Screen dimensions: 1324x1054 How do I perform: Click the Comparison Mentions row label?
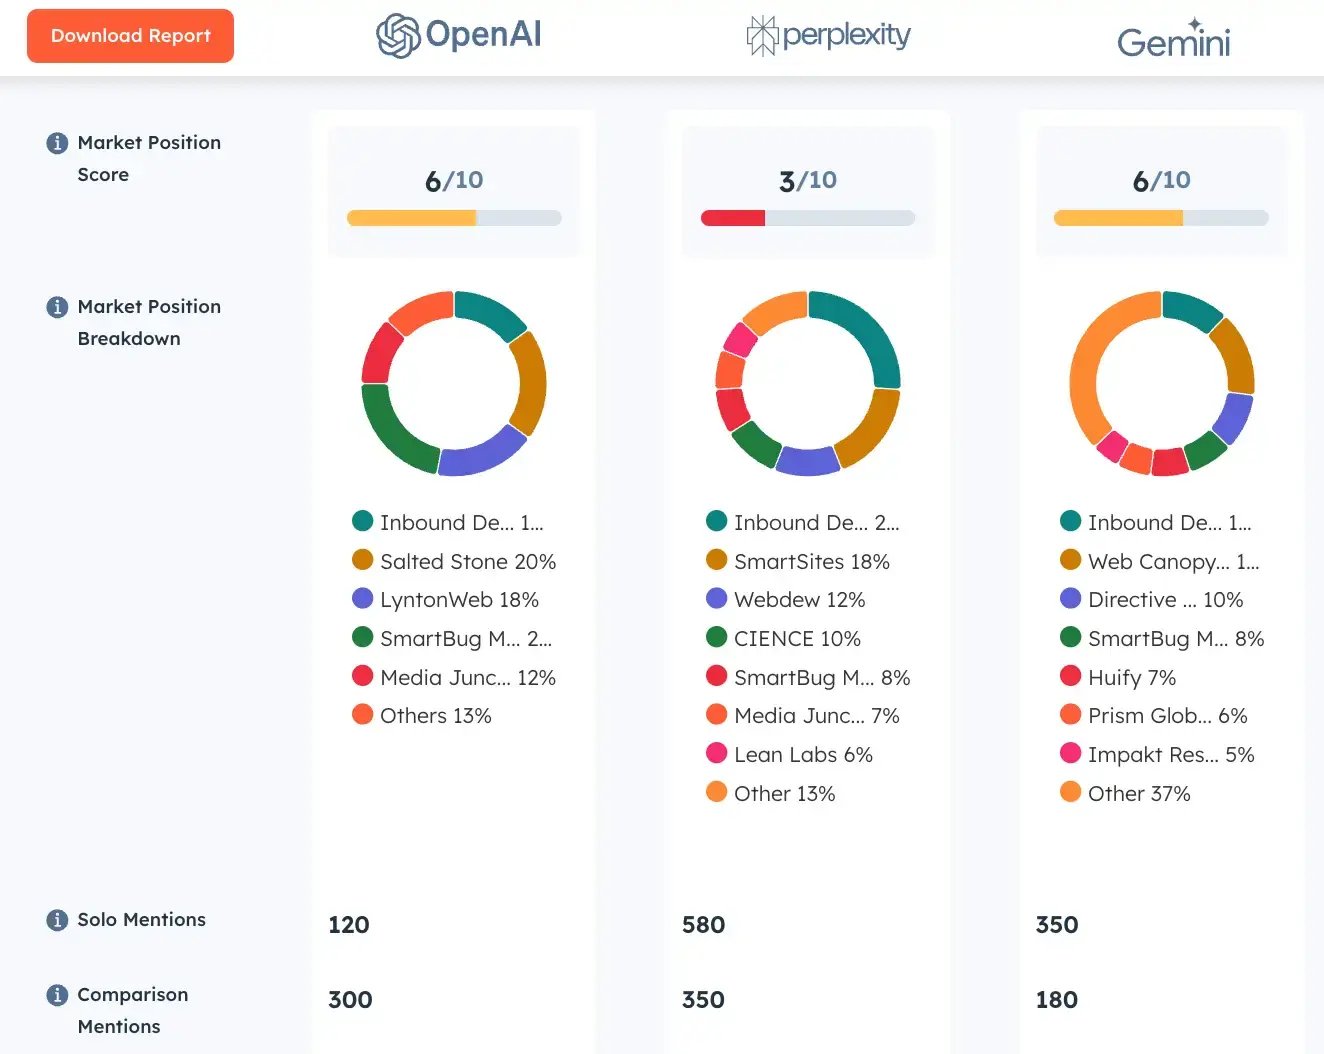[x=133, y=1010]
